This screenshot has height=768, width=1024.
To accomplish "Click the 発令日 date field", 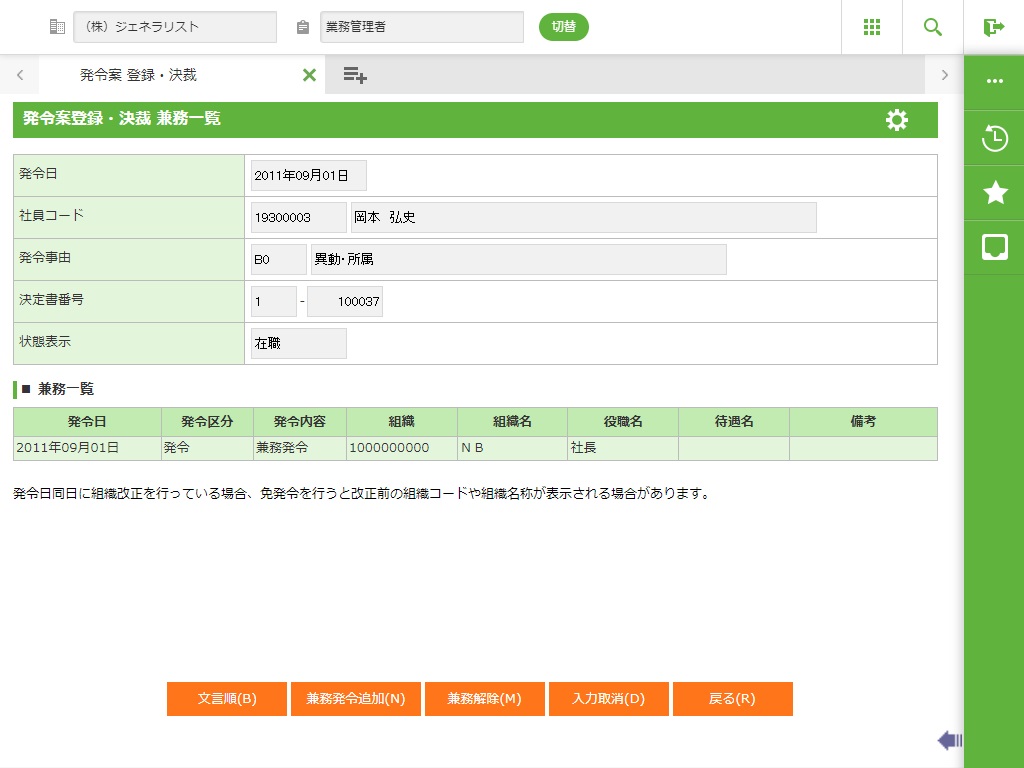I will coord(308,175).
